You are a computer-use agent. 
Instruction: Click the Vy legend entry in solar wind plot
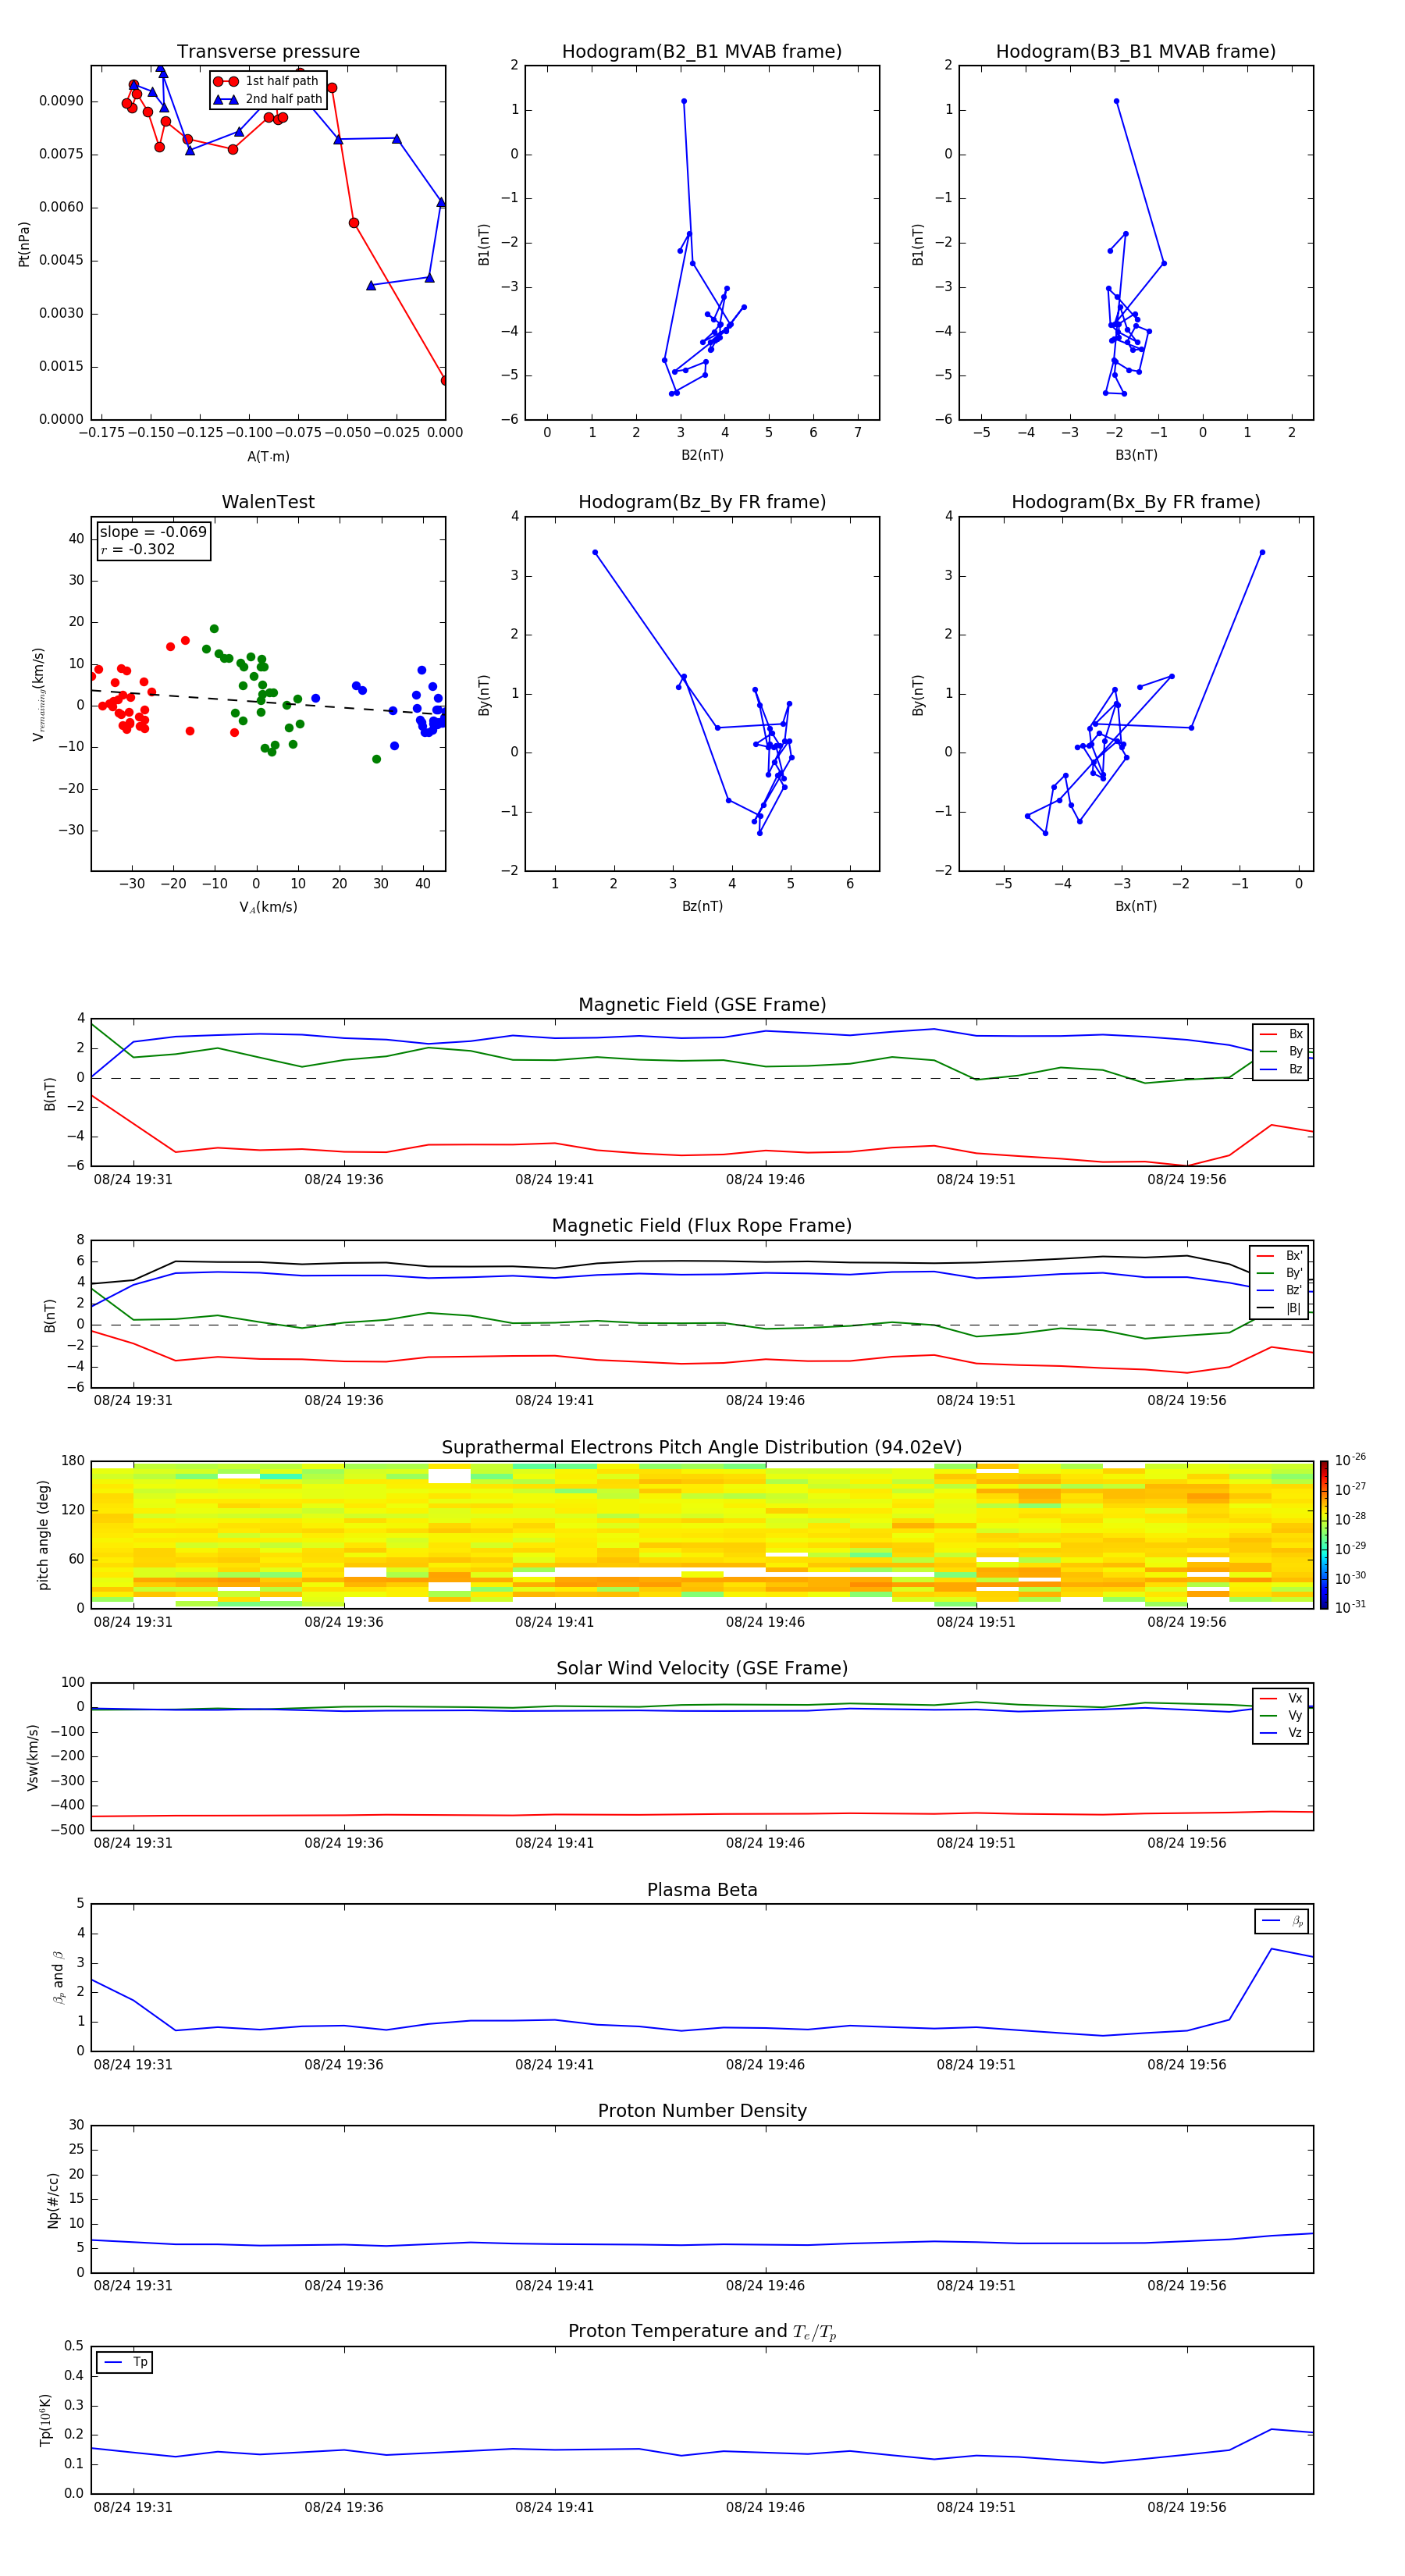click(x=1281, y=1716)
